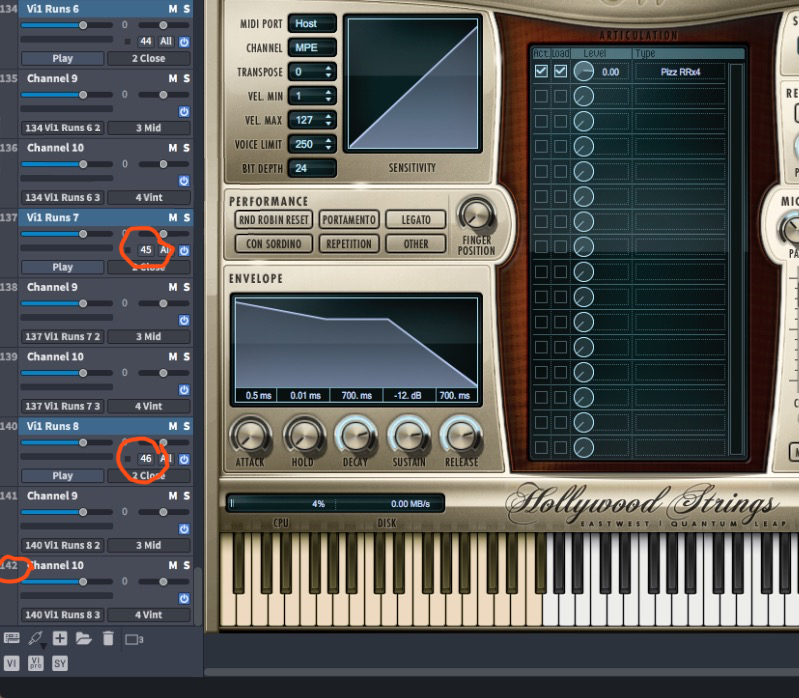Mute channel 136 Channel 10
Image resolution: width=799 pixels, height=698 pixels.
173,148
